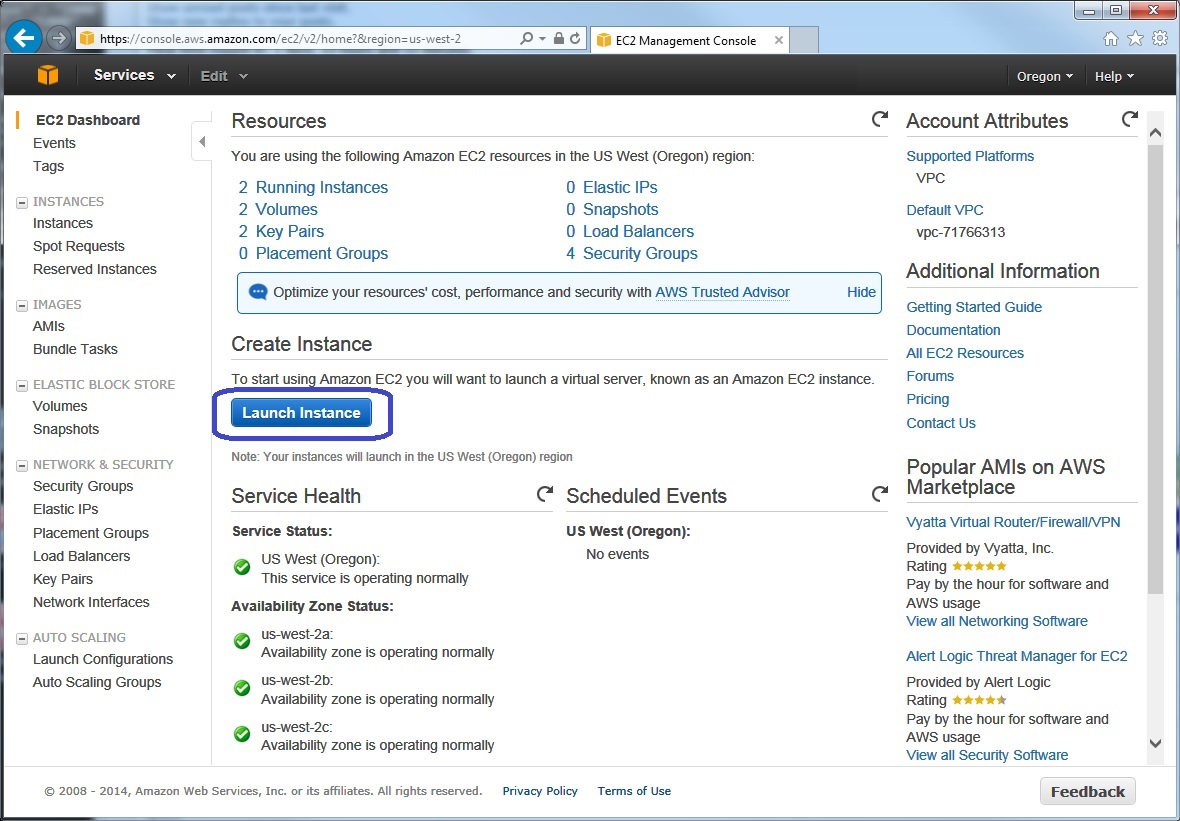Open Spot Requests in sidebar
The height and width of the screenshot is (821, 1180).
[x=78, y=246]
